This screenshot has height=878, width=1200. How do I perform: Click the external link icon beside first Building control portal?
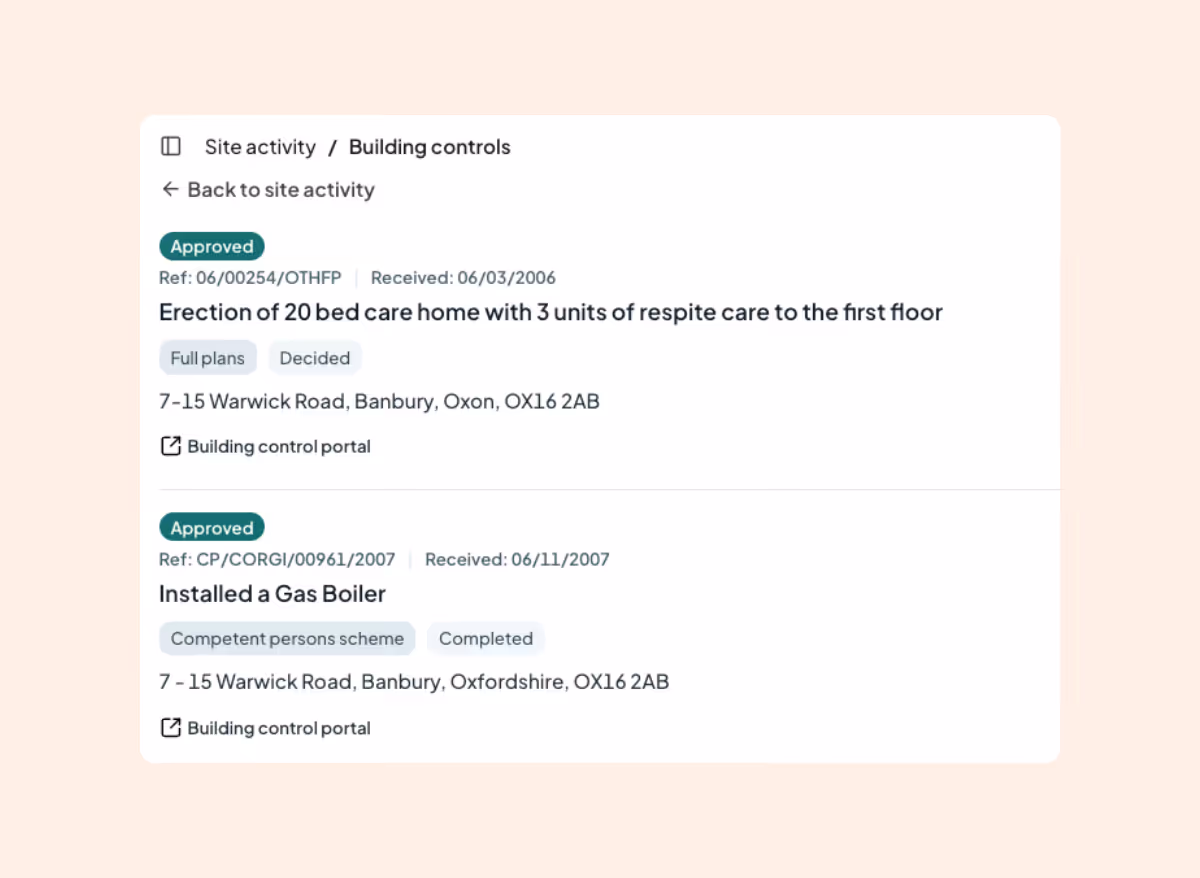[x=170, y=446]
